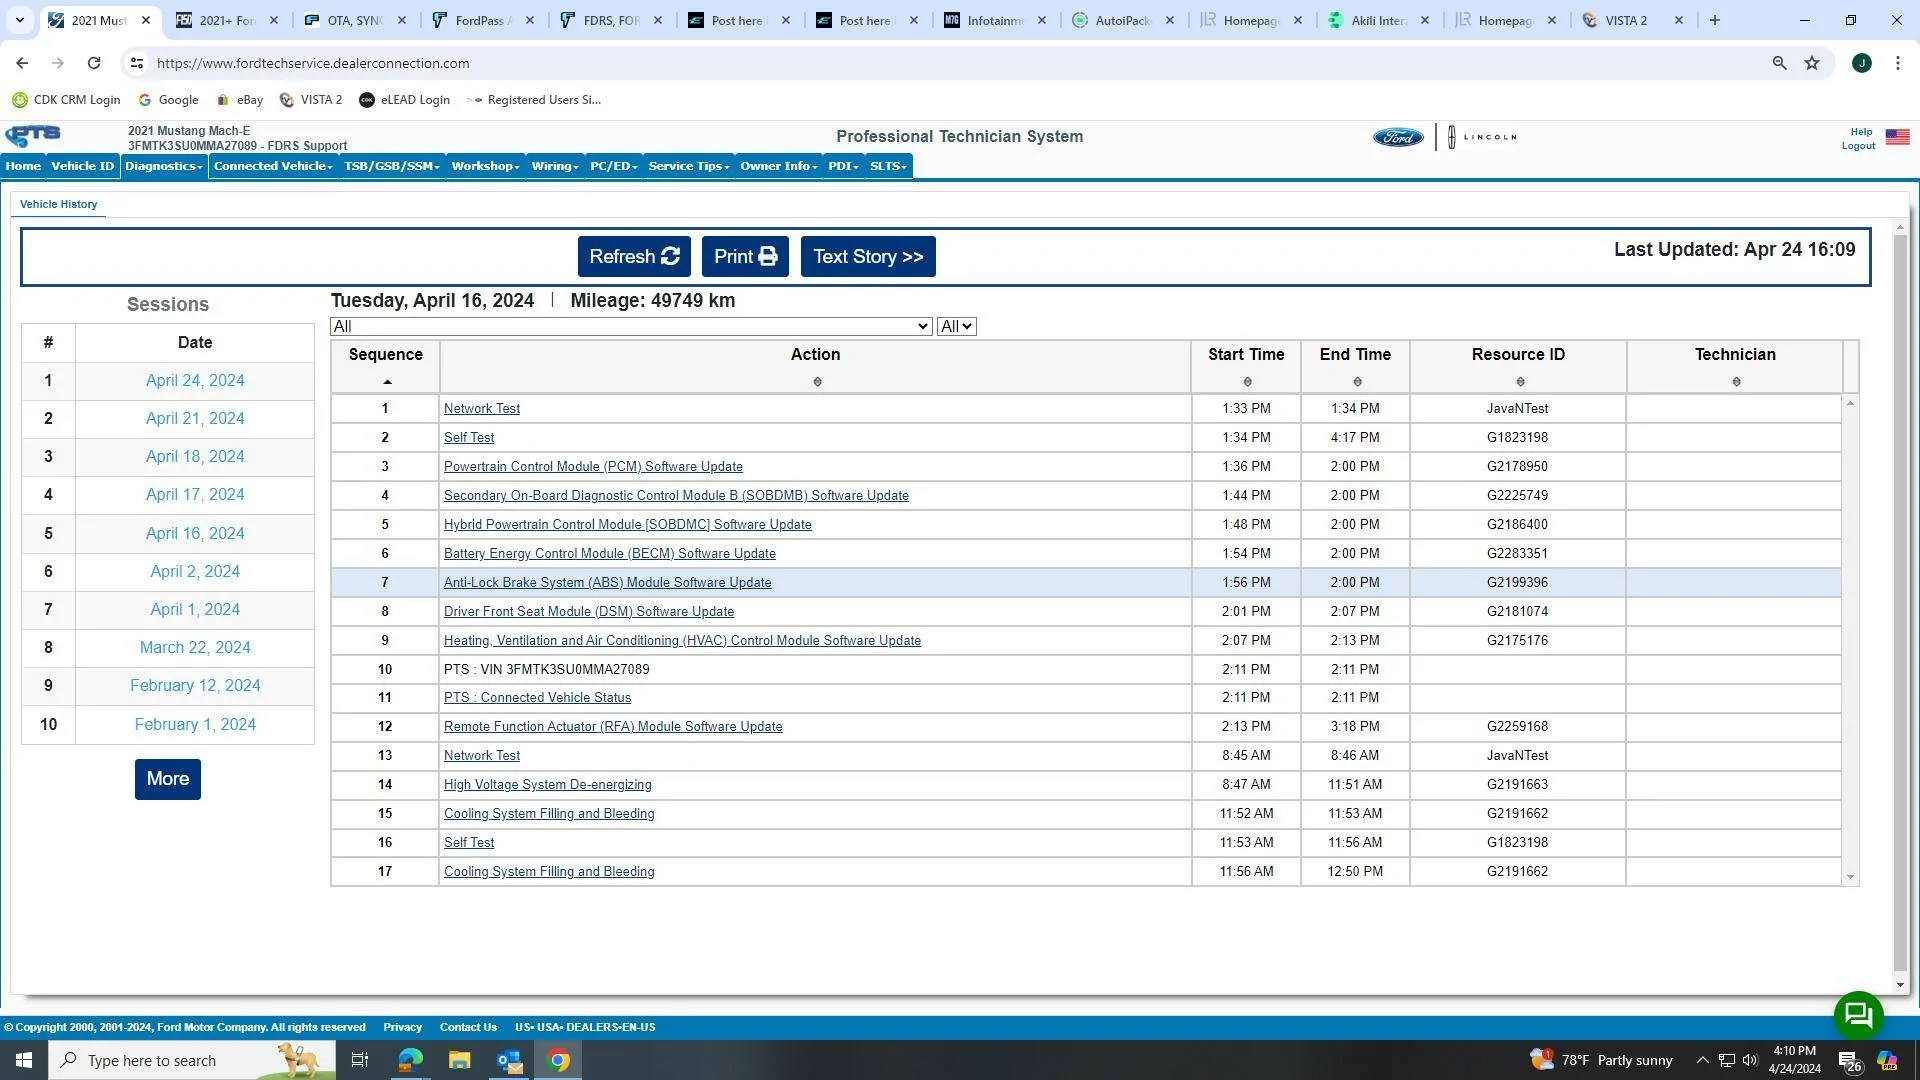Click browser back arrow

22,63
